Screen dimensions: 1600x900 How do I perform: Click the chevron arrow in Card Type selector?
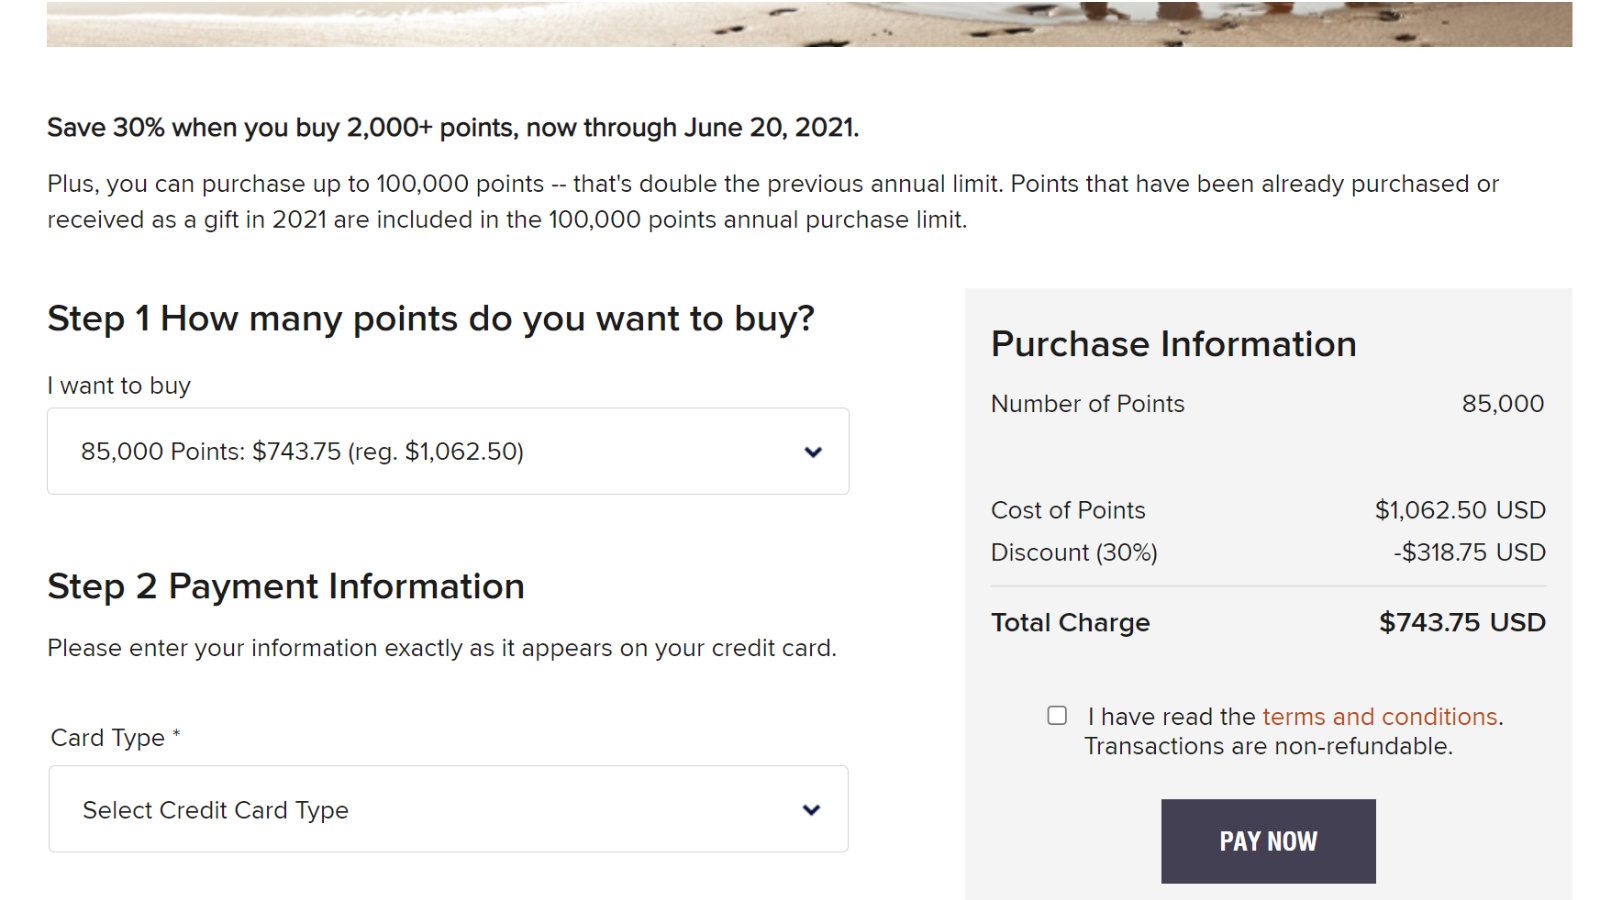click(x=812, y=810)
